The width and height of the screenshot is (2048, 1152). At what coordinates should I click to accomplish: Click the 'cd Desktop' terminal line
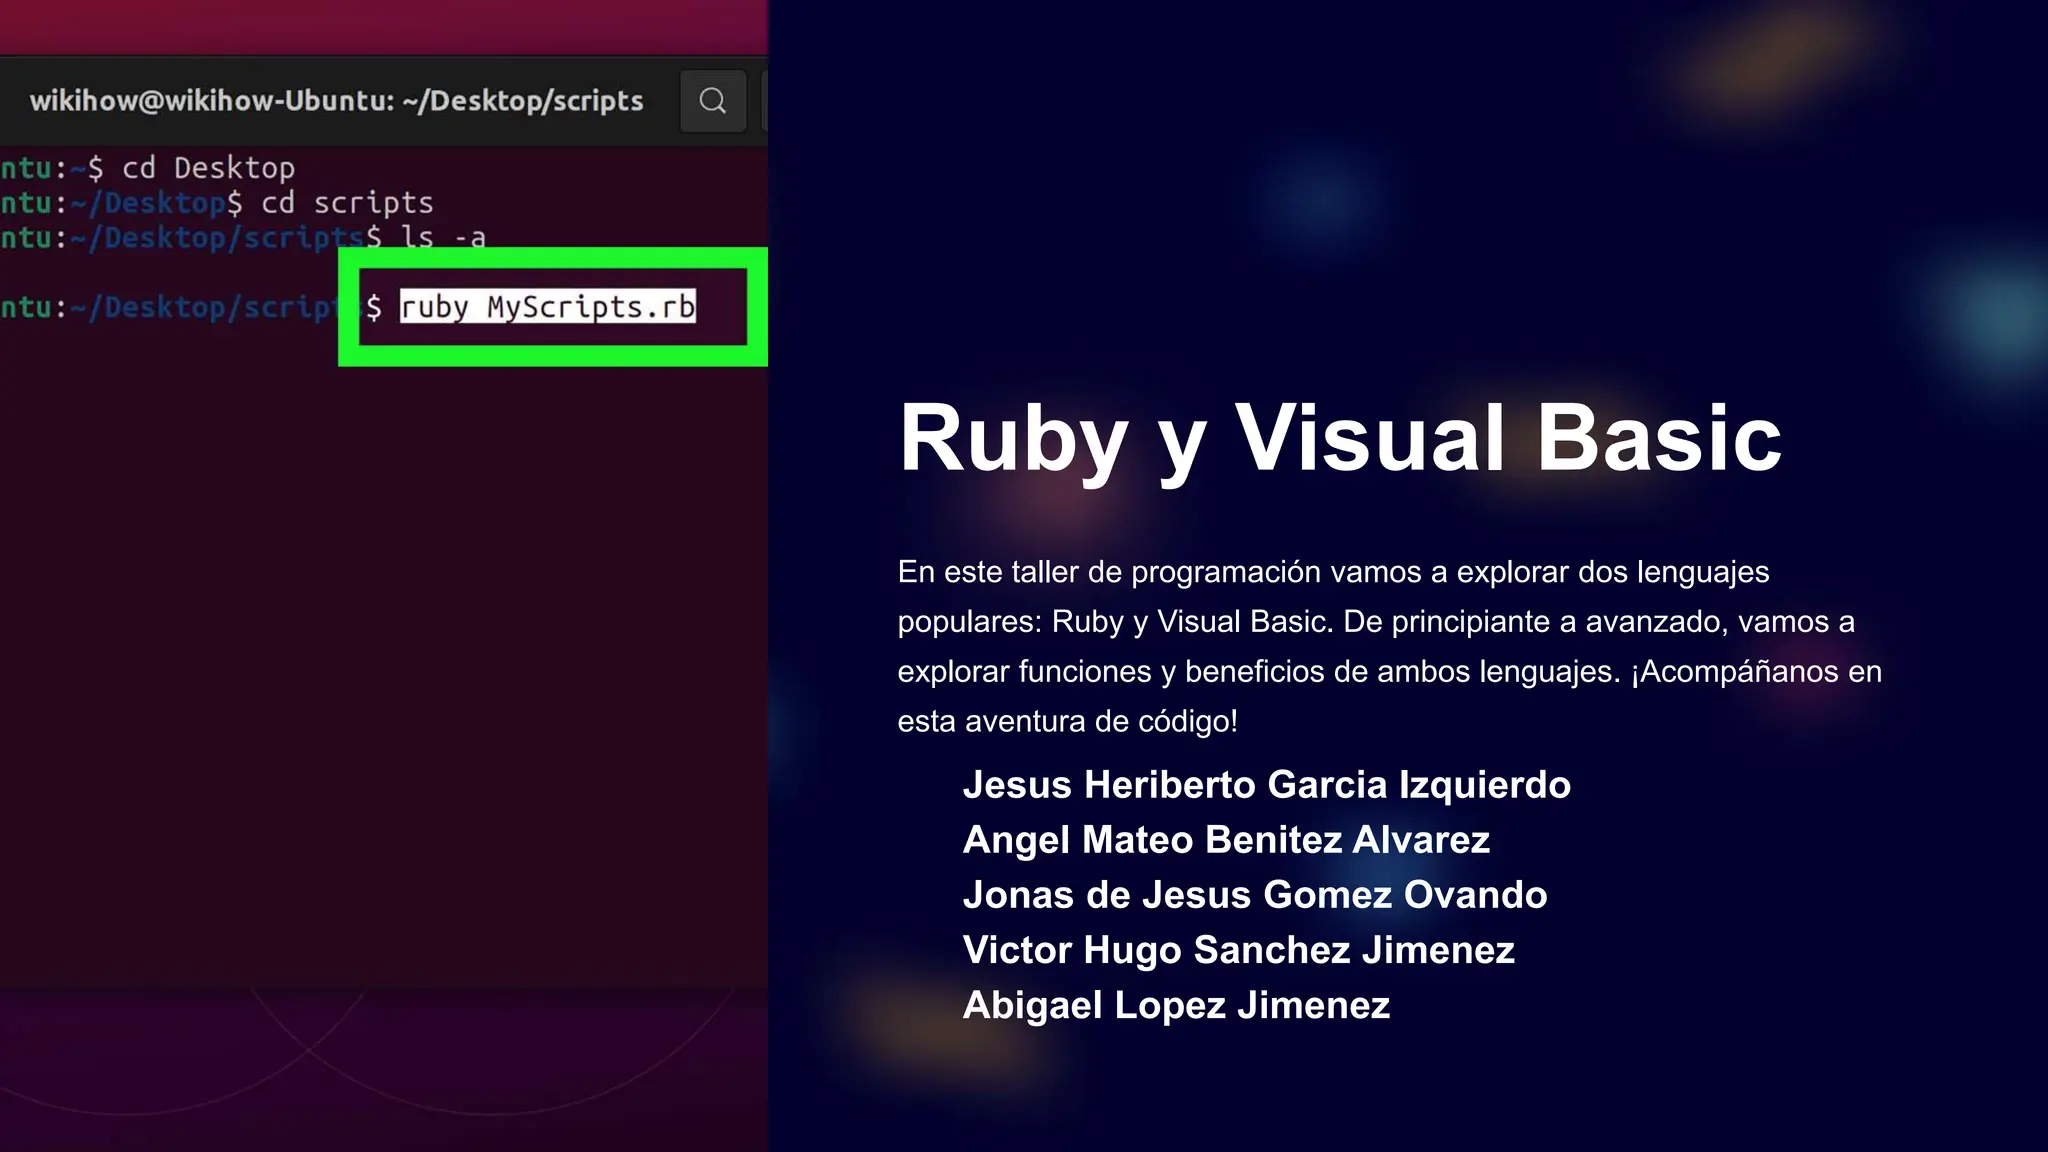tap(208, 168)
